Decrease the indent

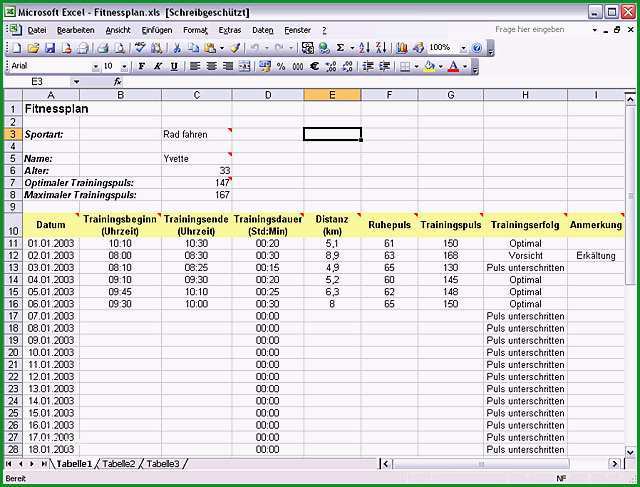click(x=368, y=66)
